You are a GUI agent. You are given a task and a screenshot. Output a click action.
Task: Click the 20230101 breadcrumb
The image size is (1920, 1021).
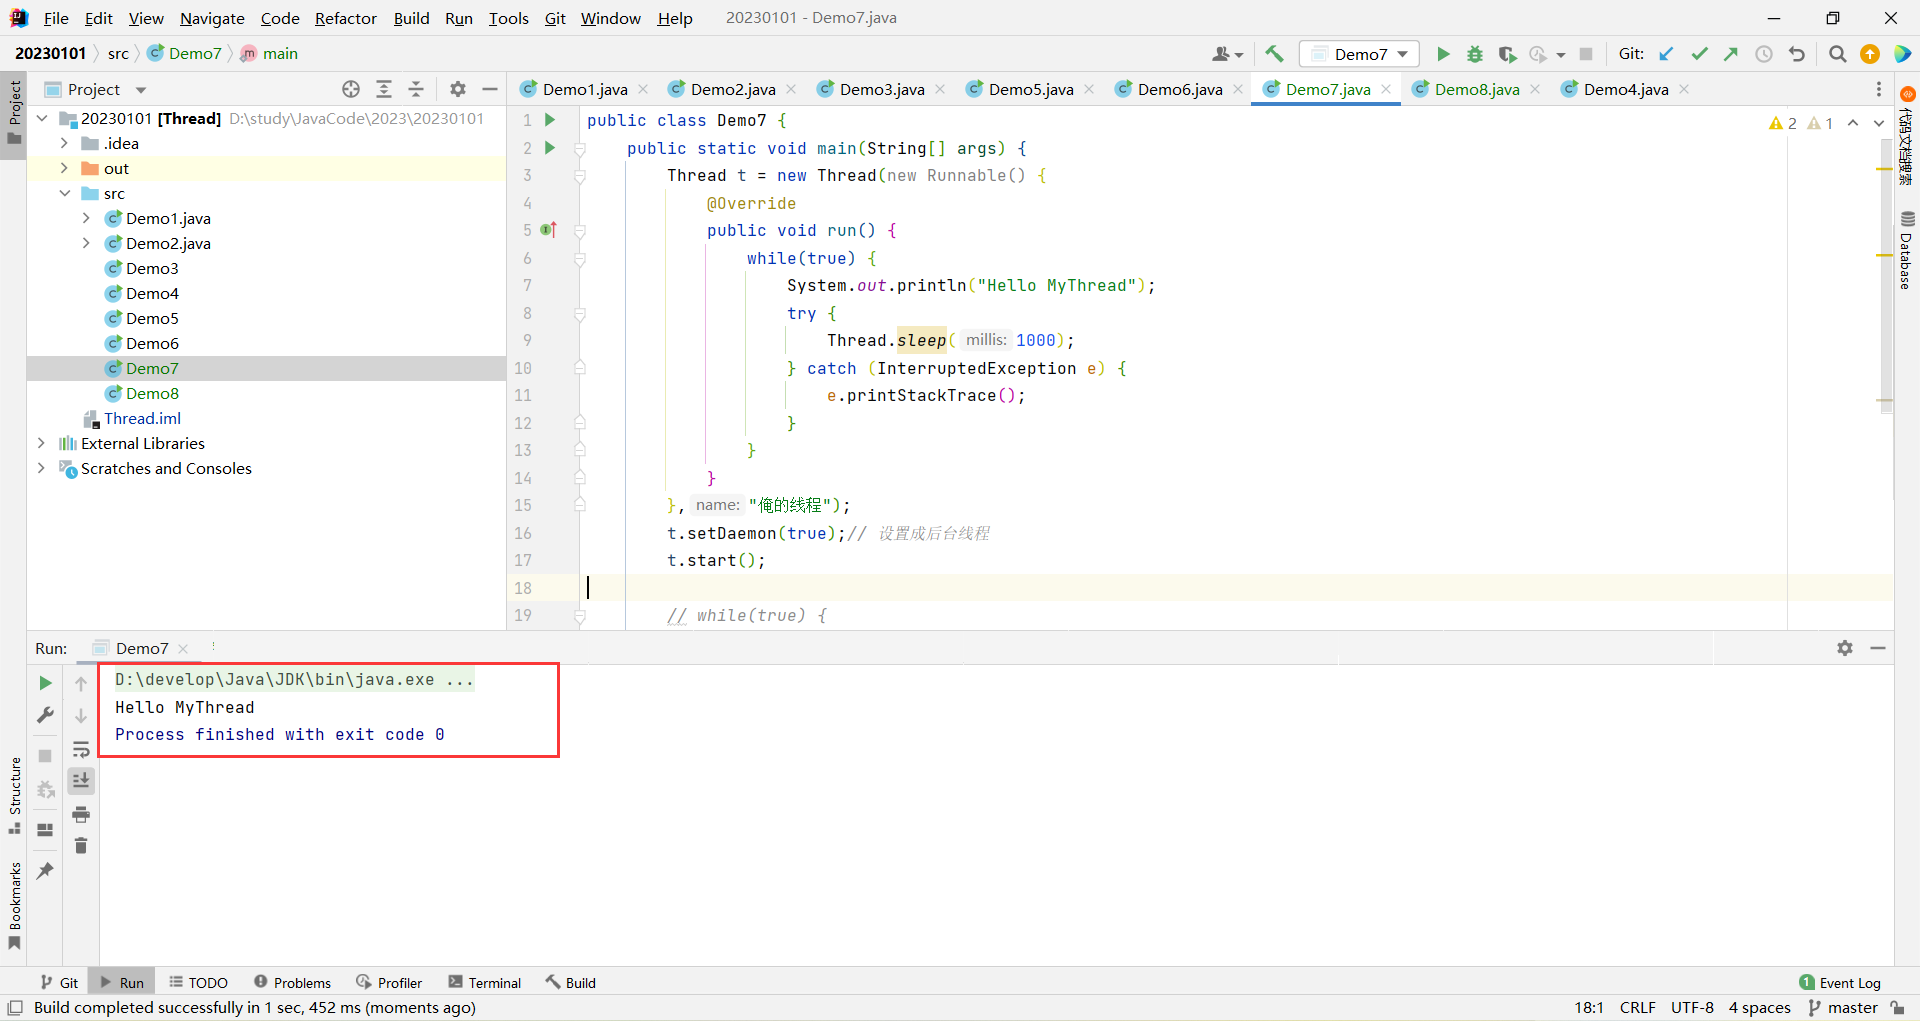pos(50,54)
